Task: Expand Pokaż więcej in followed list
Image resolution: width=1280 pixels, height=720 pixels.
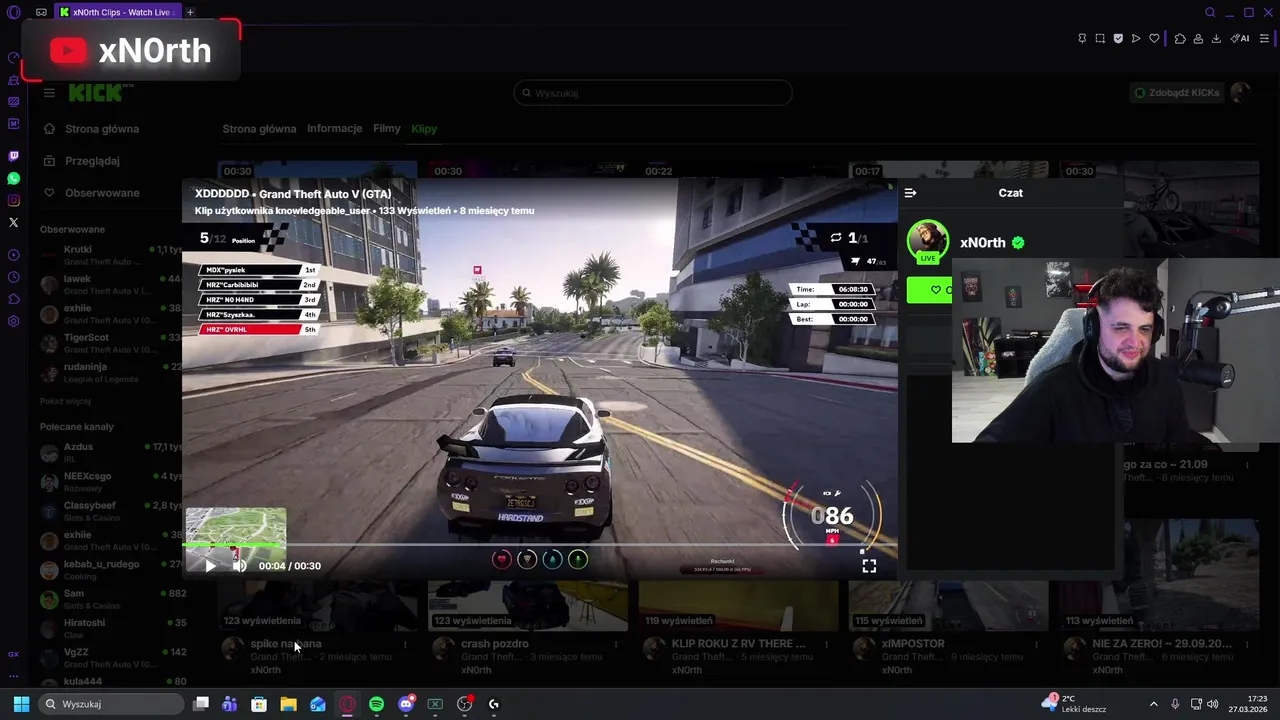Action: 65,401
